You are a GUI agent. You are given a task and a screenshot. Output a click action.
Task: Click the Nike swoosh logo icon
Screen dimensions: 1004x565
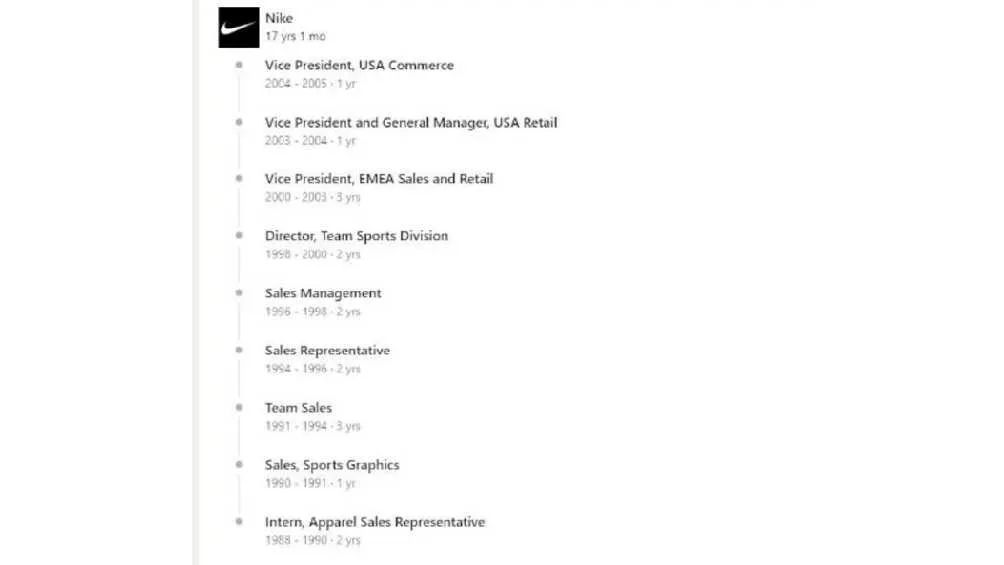pos(238,28)
